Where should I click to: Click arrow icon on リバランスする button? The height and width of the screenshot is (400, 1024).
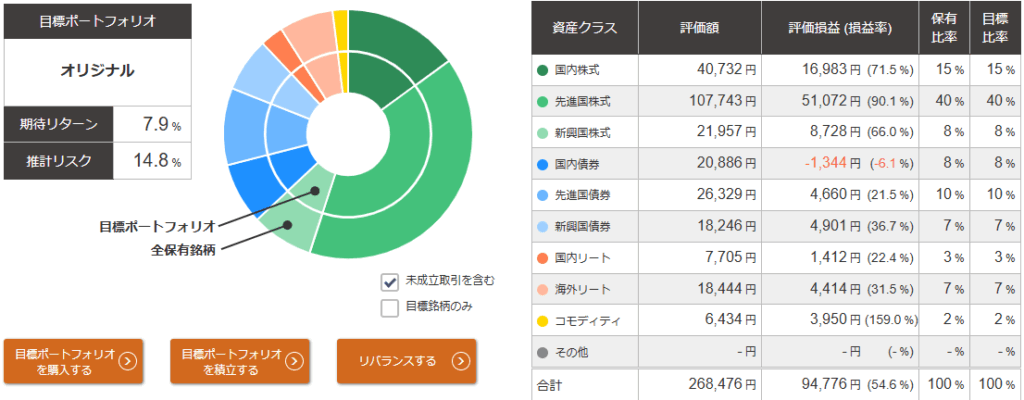click(x=460, y=361)
